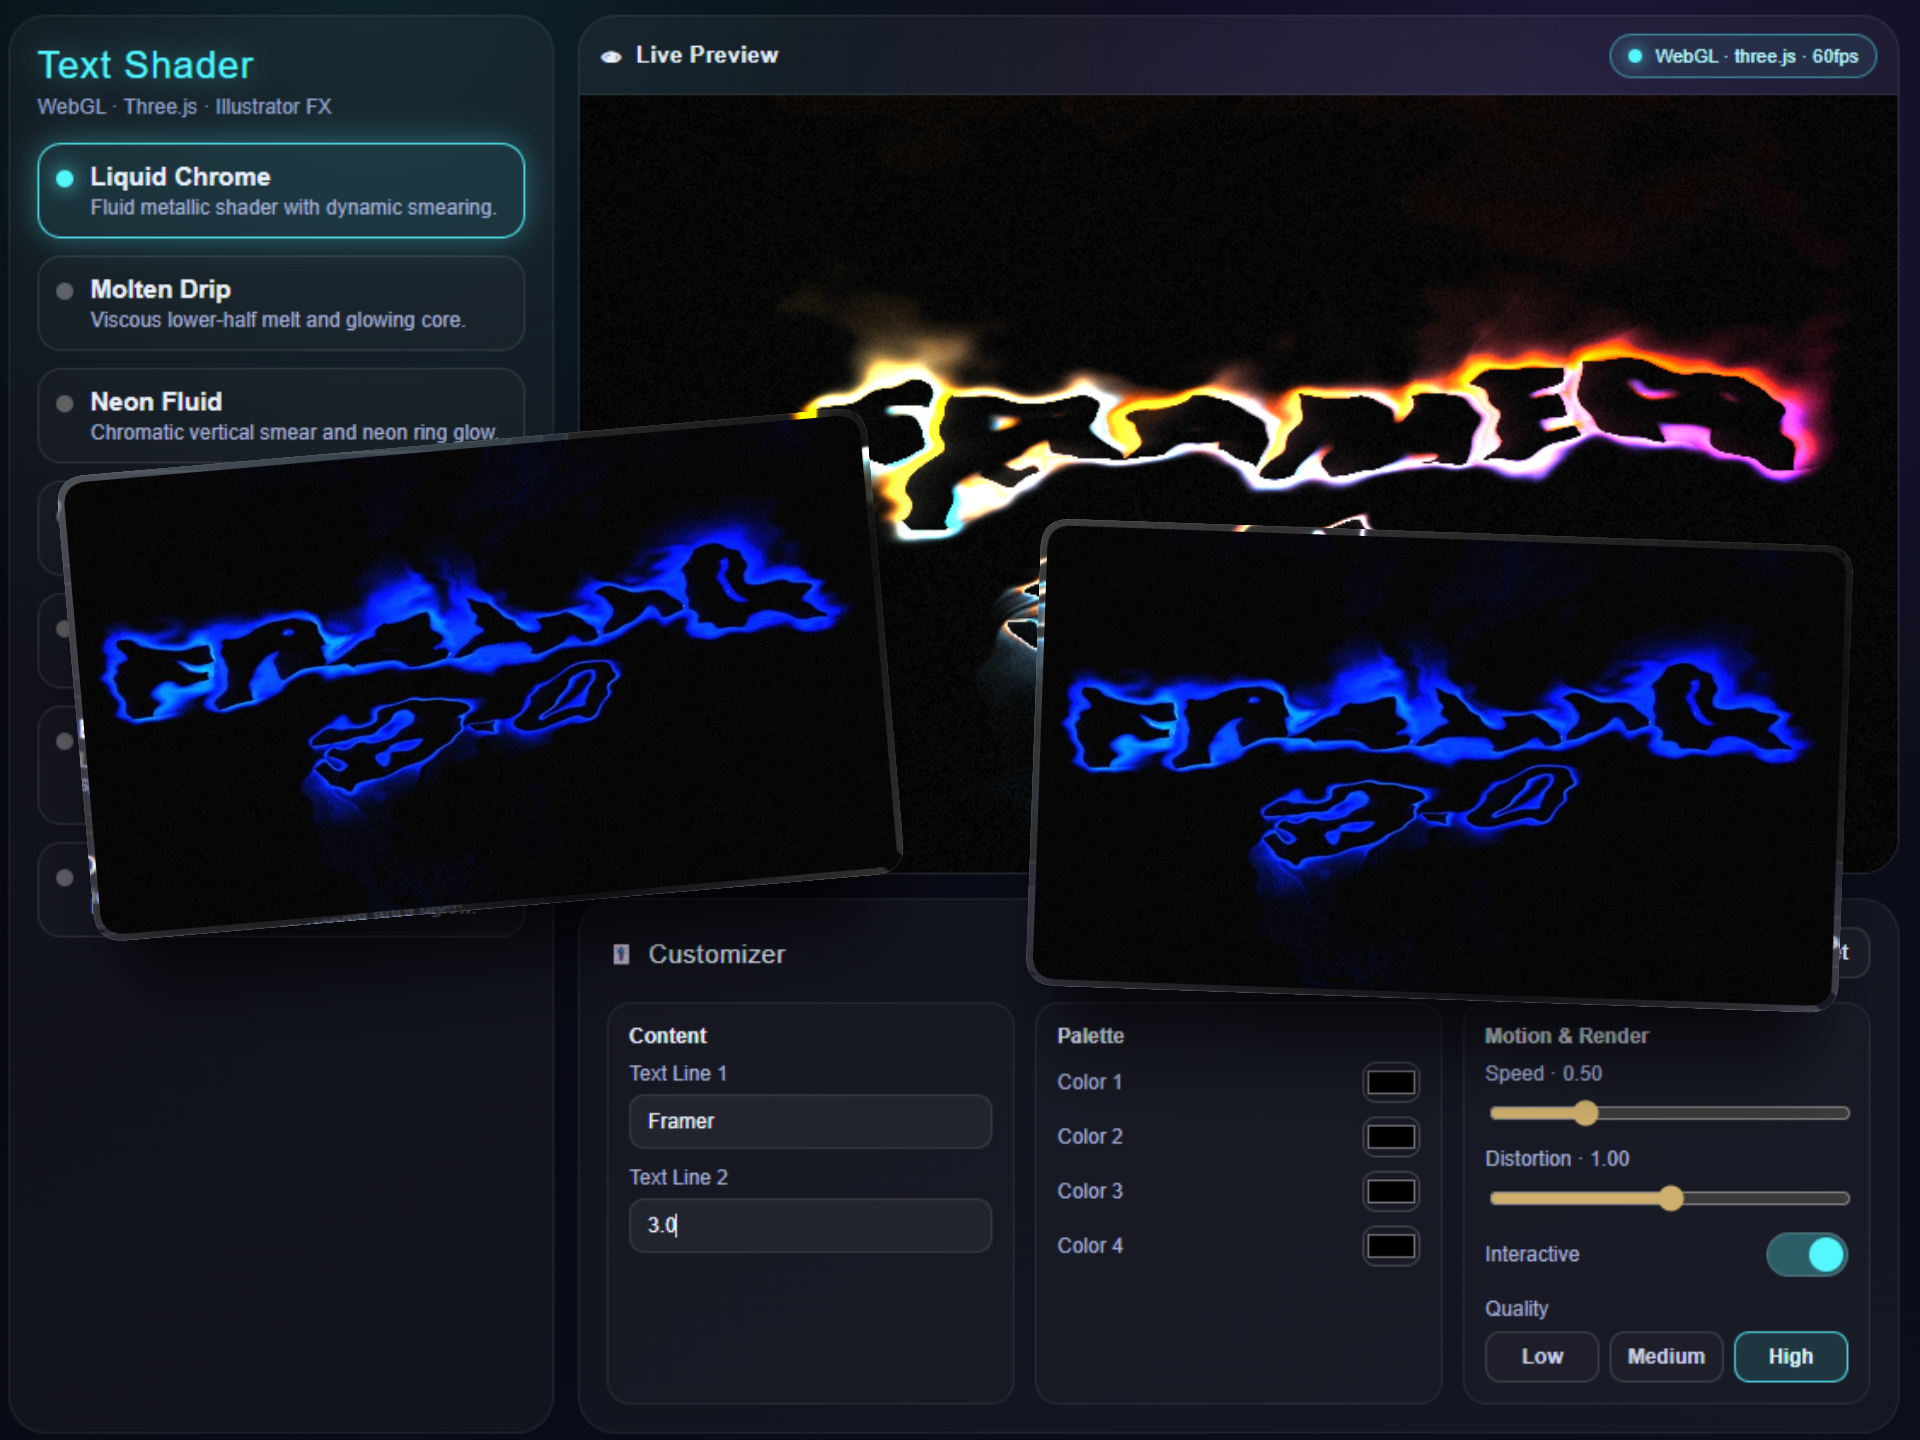Focus the Text Line 2 input field
Viewport: 1920px width, 1440px height.
[x=810, y=1225]
